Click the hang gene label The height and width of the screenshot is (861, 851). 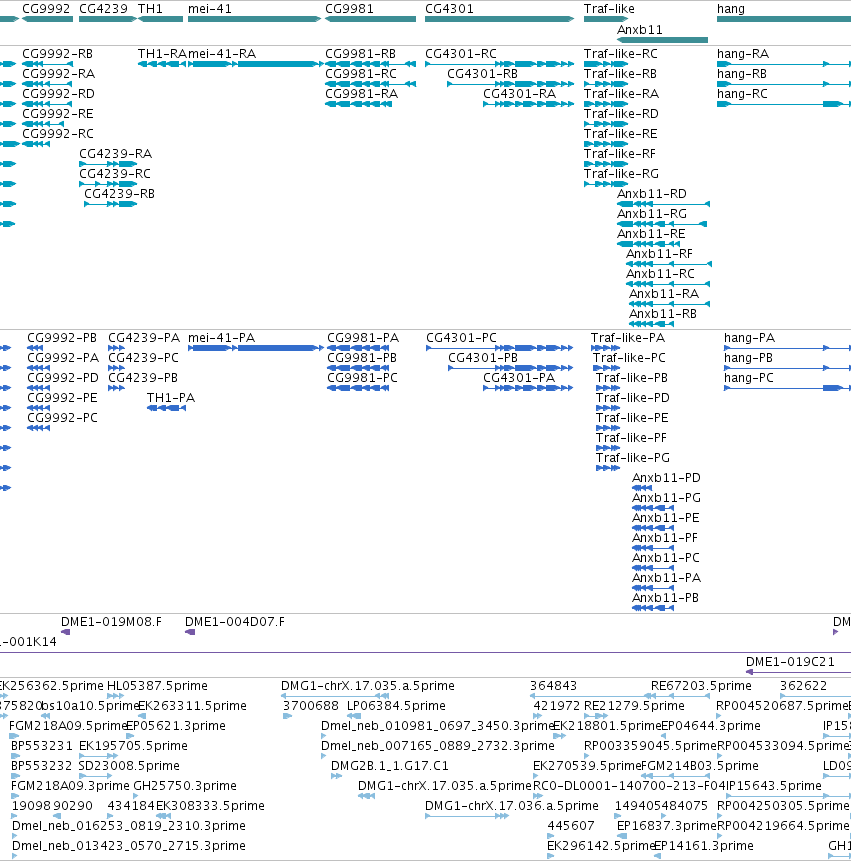(731, 9)
